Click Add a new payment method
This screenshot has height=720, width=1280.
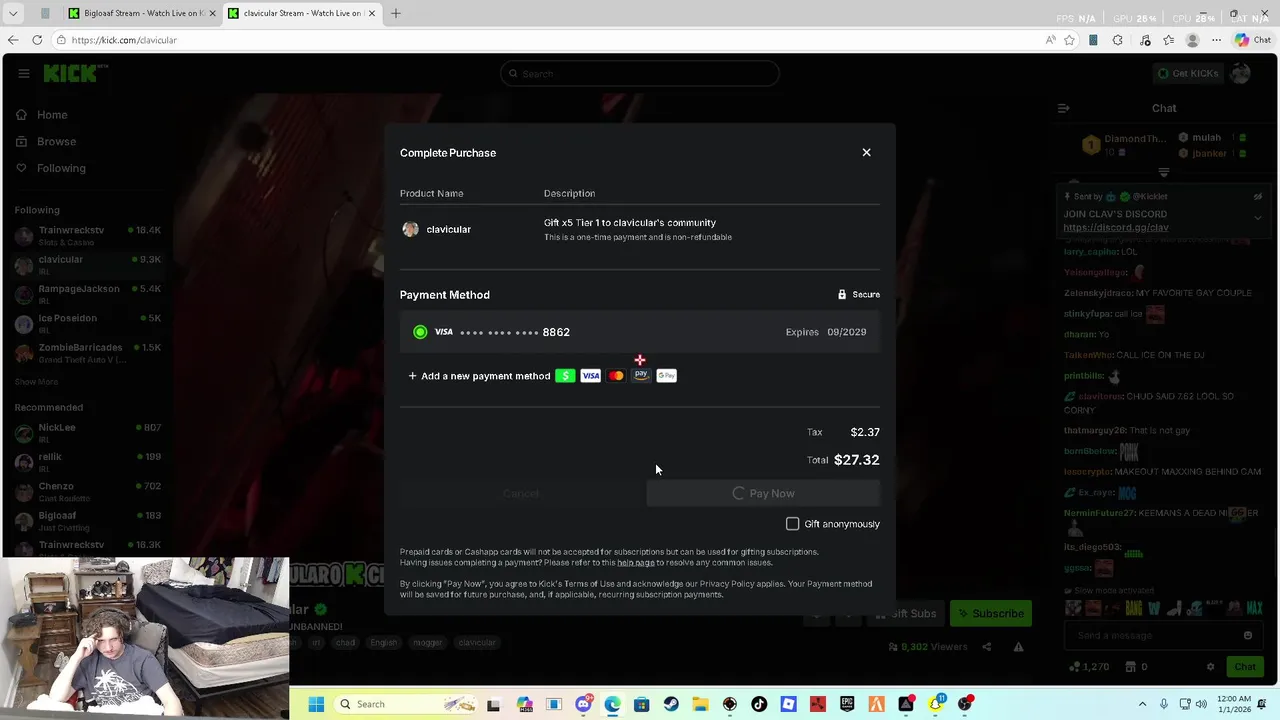point(479,376)
